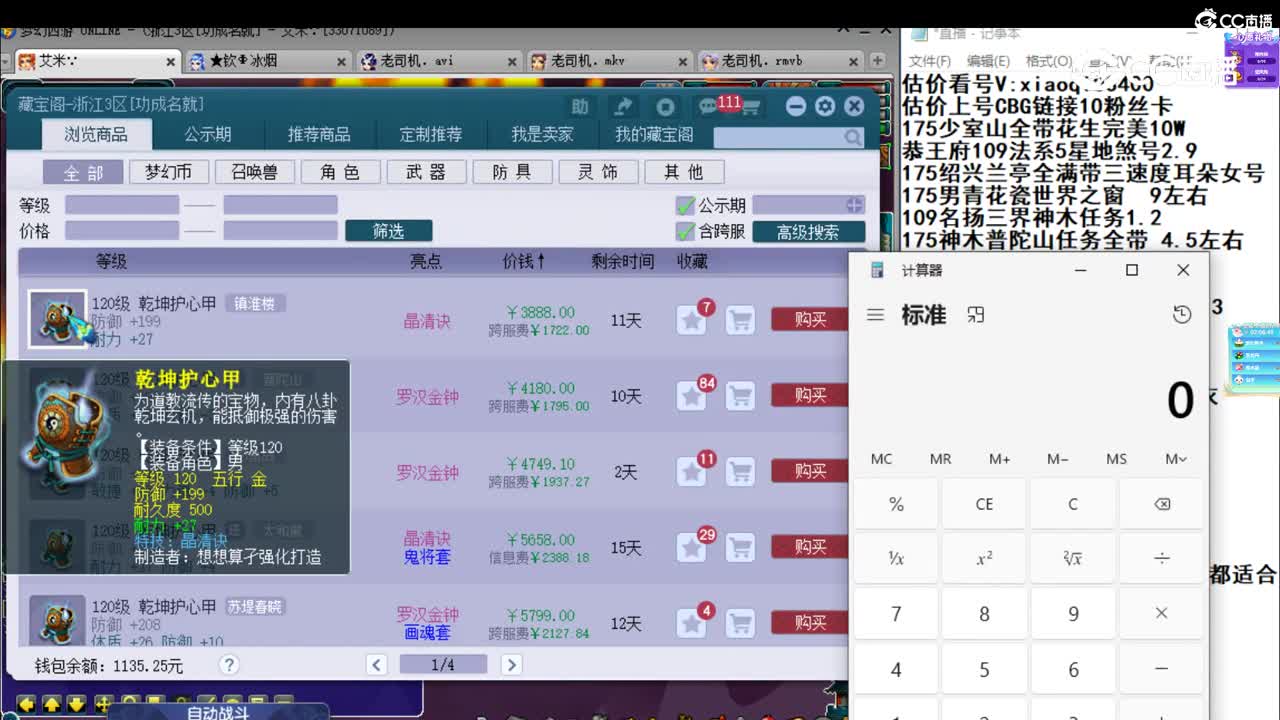Open 我的藏宝阁 tab
The height and width of the screenshot is (720, 1280).
click(x=654, y=134)
